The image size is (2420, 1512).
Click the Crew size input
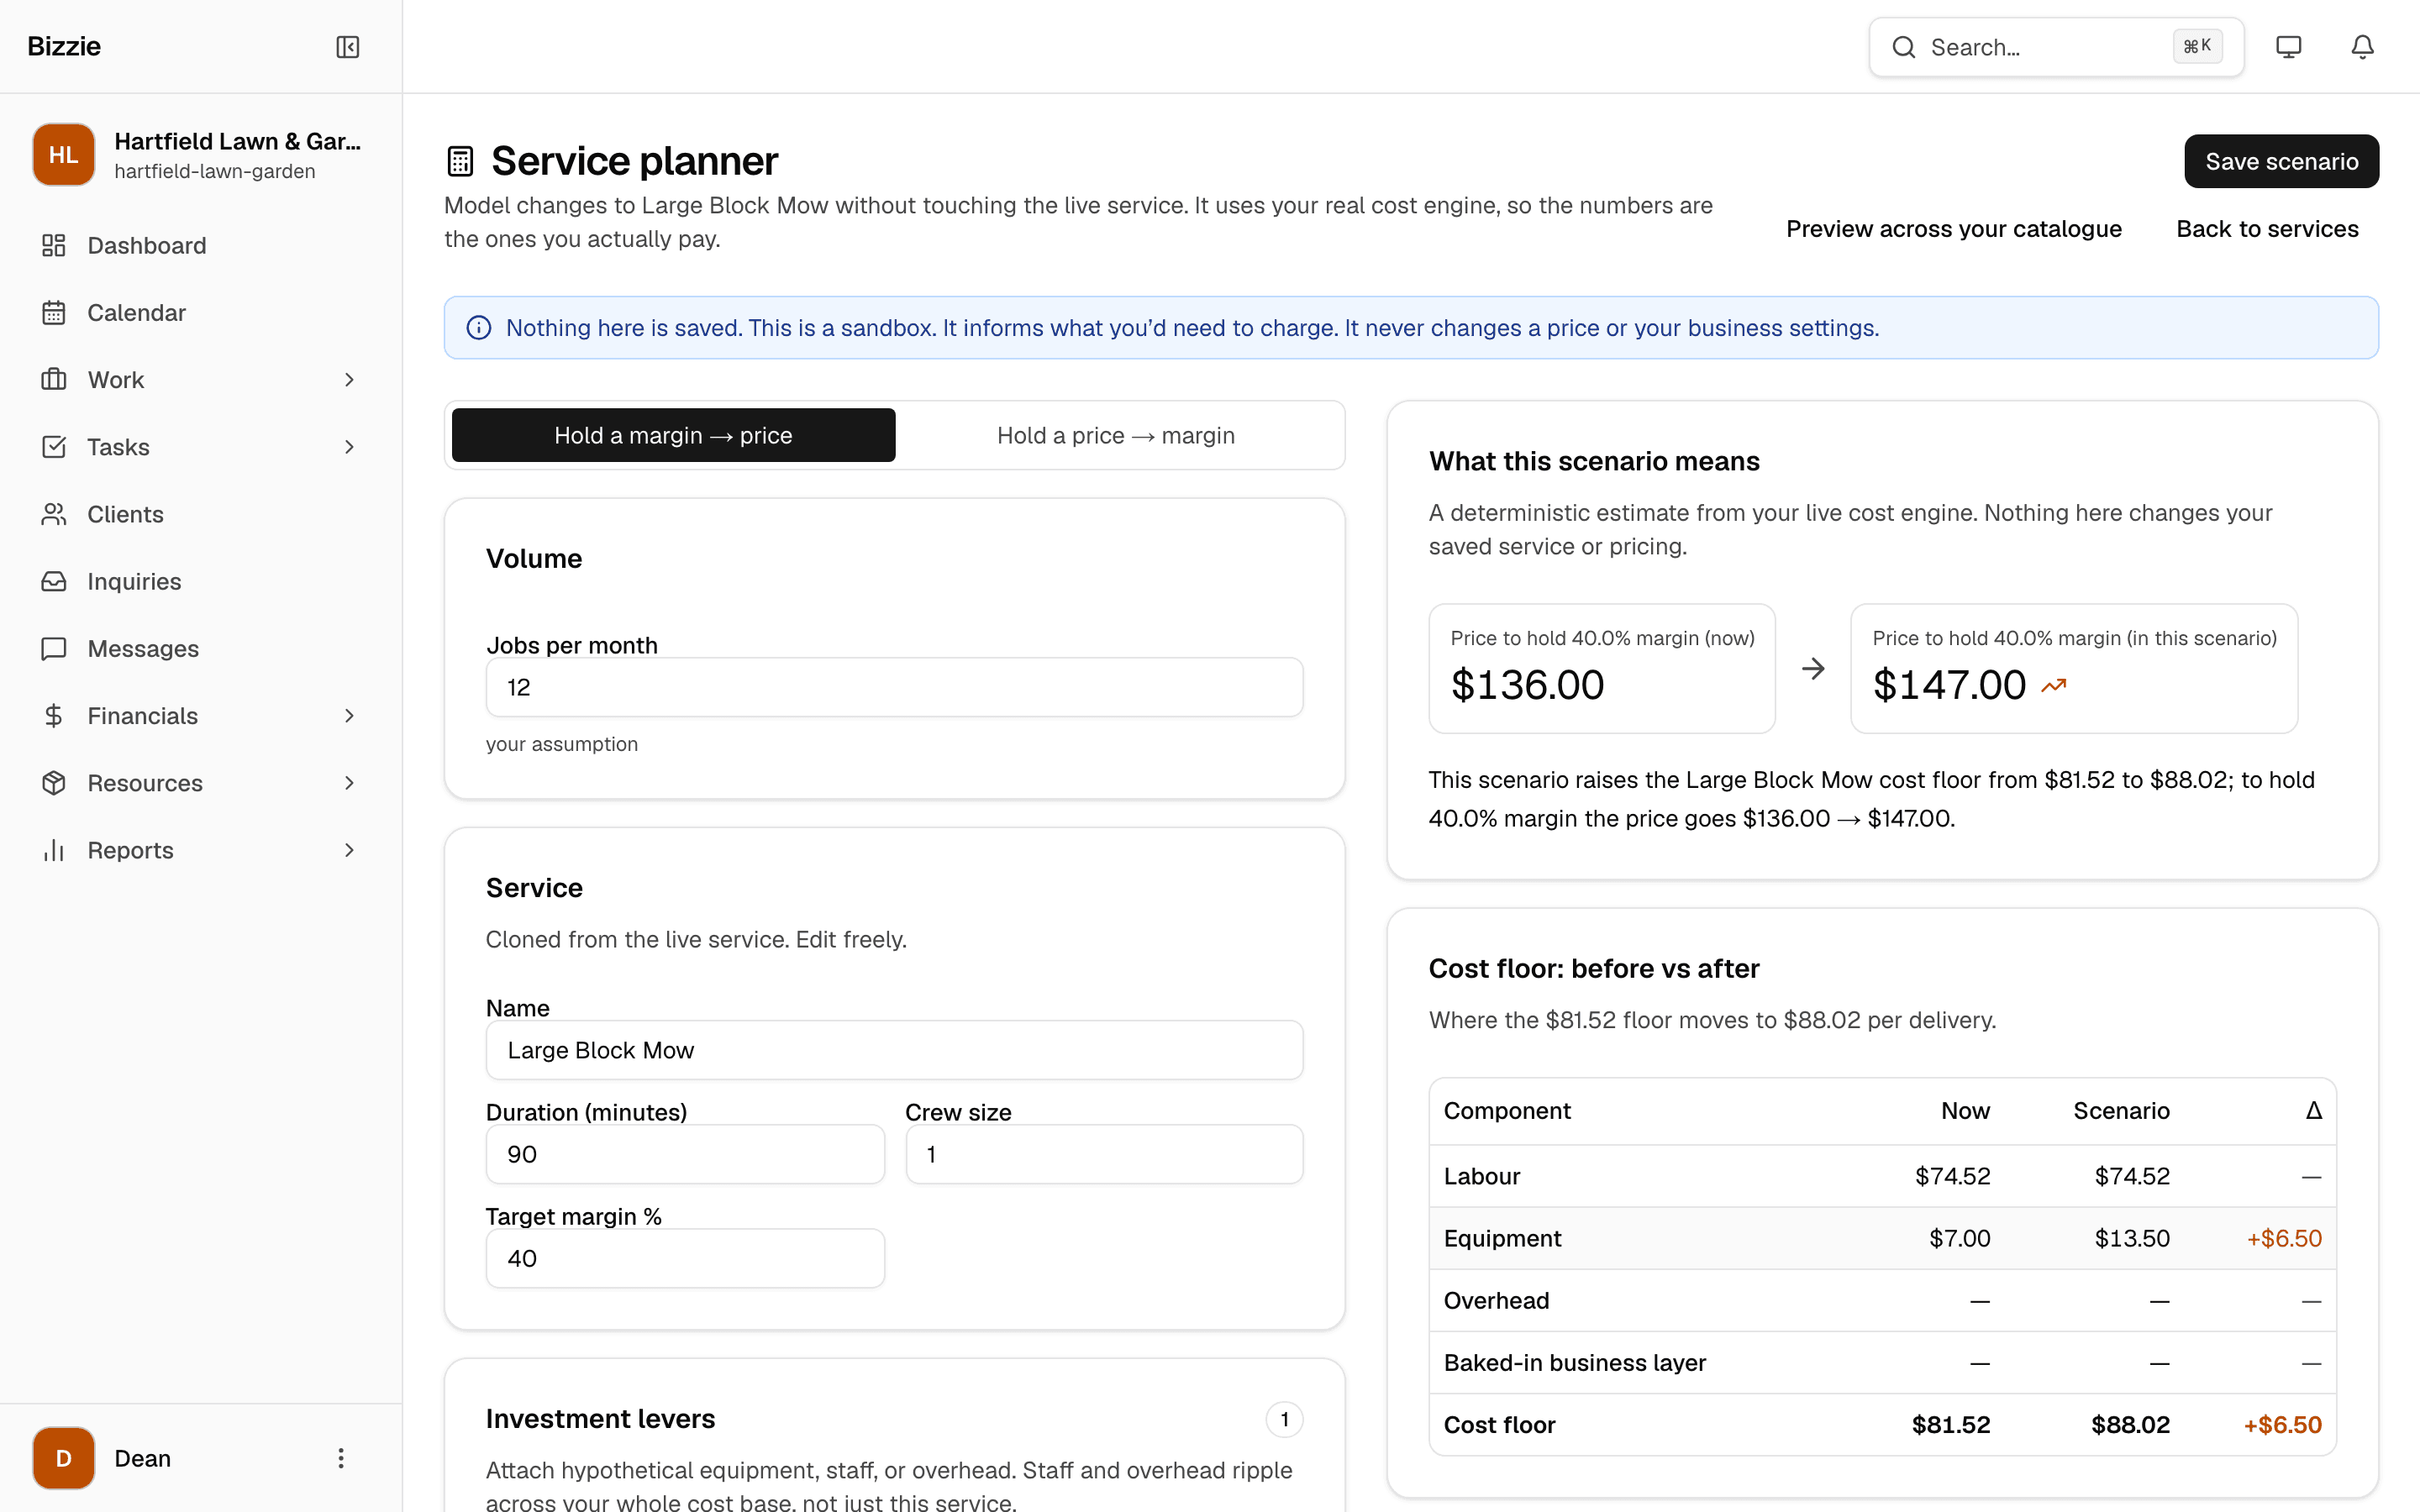tap(1104, 1154)
